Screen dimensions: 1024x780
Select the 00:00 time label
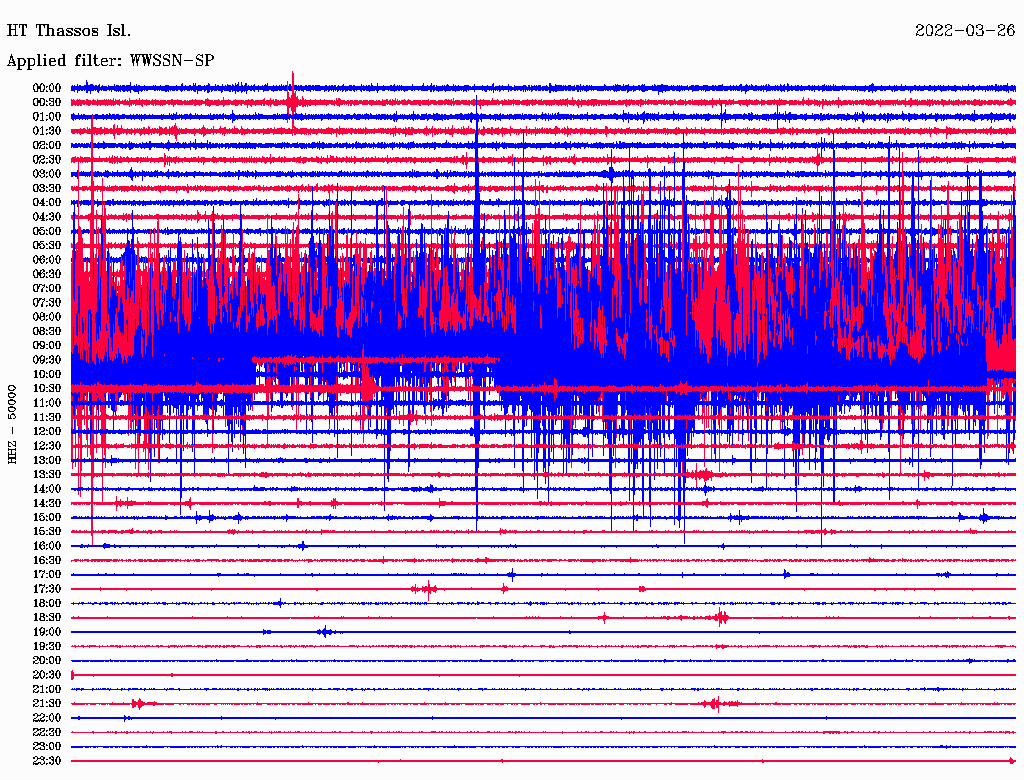pyautogui.click(x=47, y=88)
